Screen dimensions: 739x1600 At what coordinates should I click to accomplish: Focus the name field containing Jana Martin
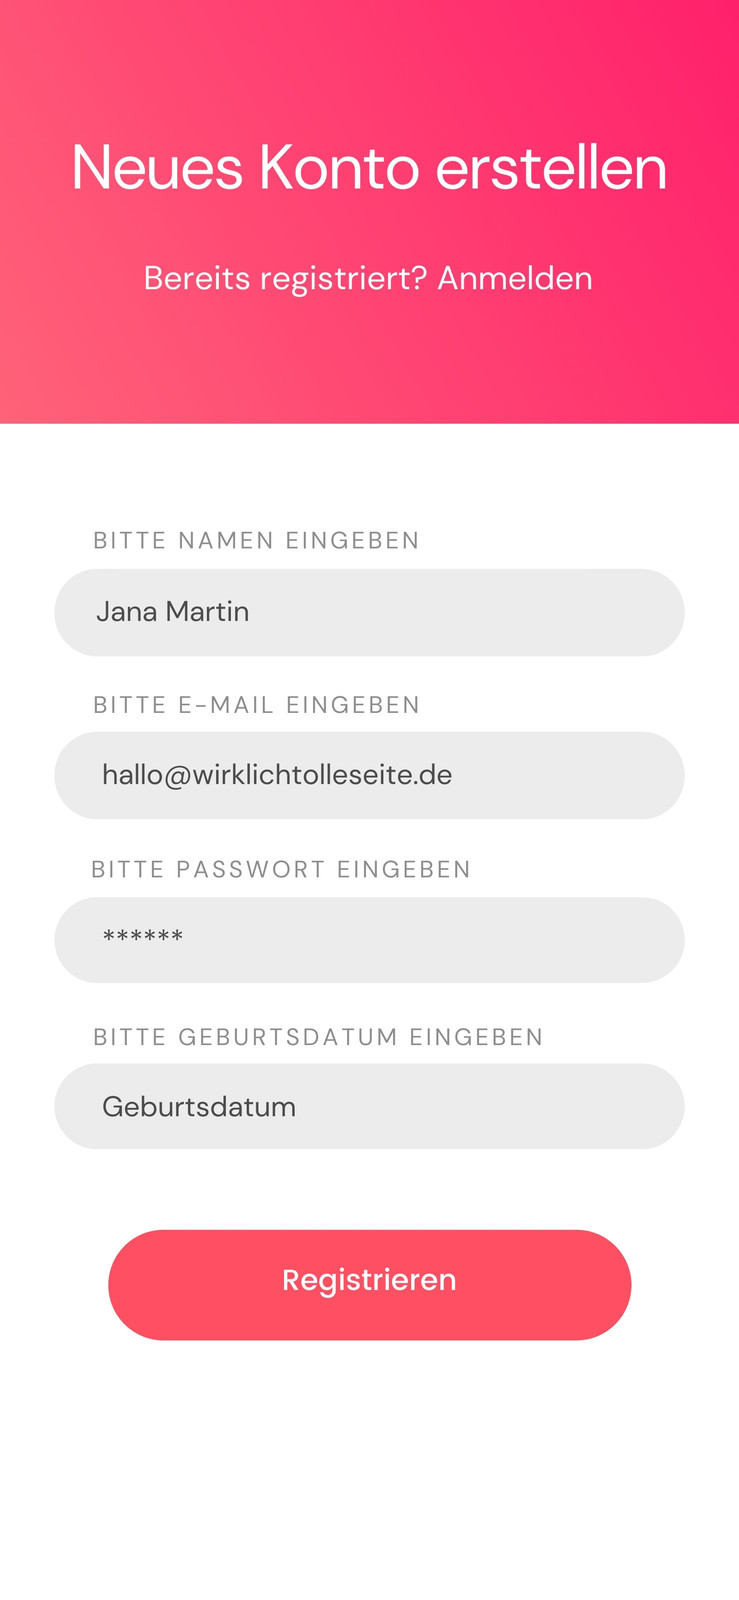tap(369, 612)
